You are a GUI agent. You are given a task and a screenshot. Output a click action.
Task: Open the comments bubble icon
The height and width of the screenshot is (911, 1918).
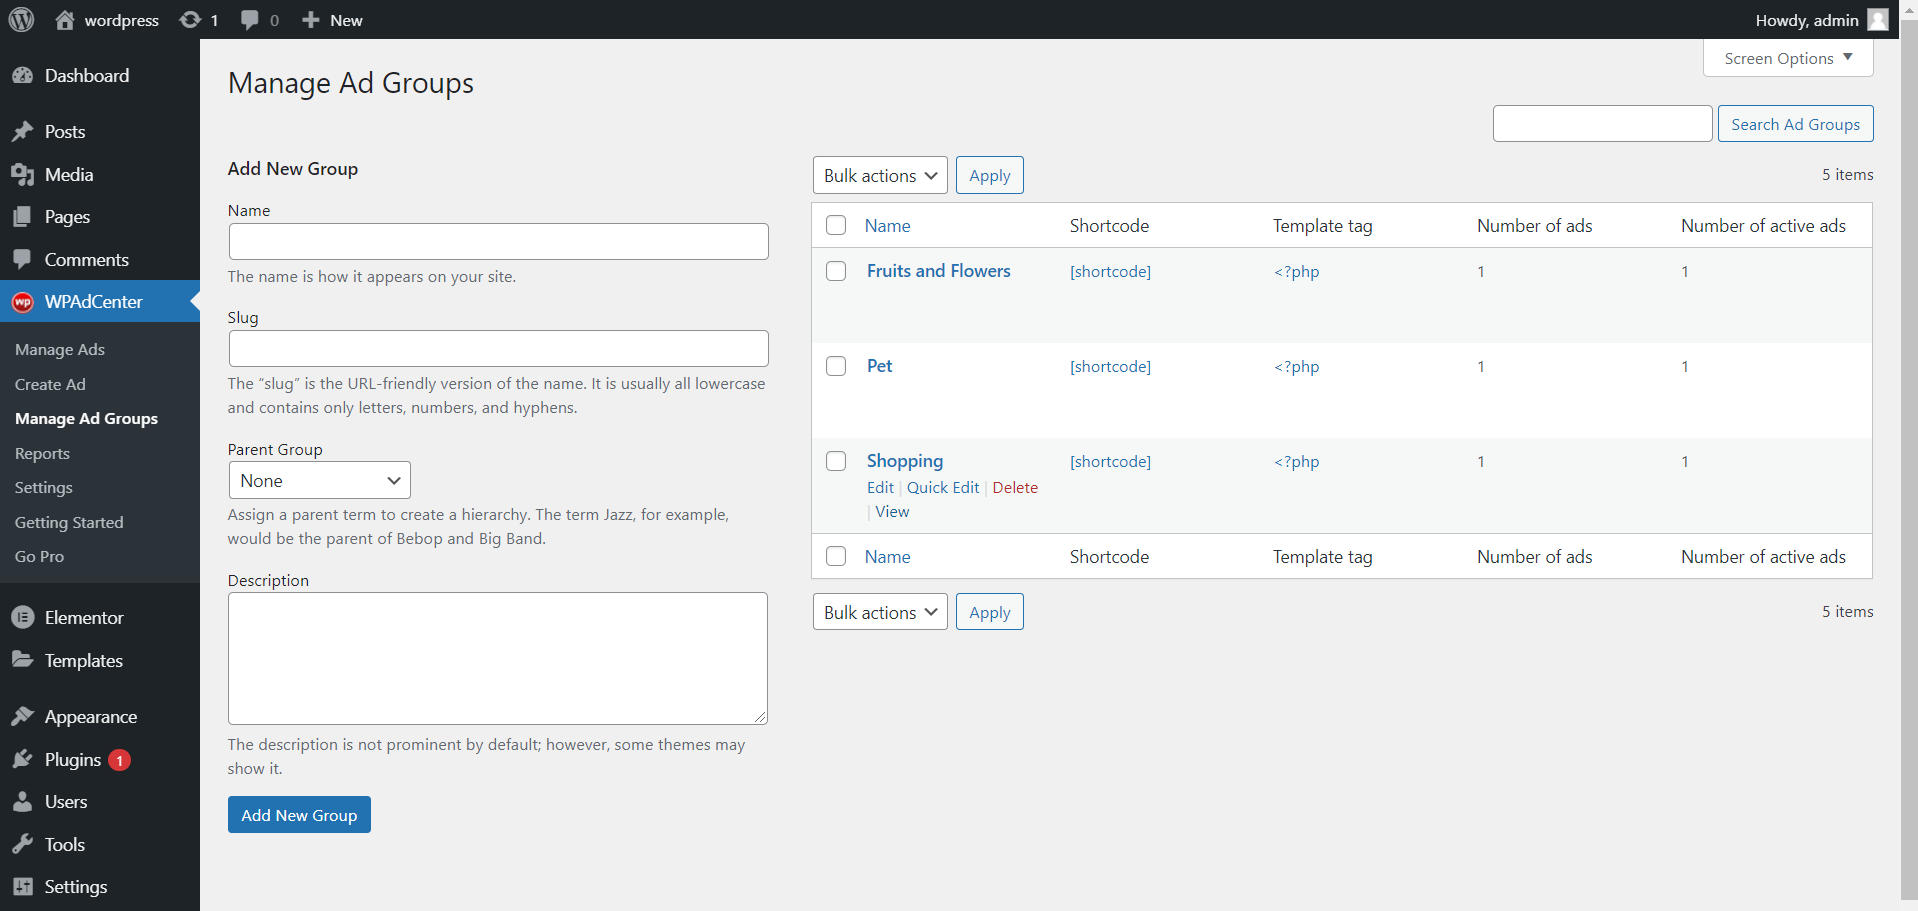pyautogui.click(x=249, y=19)
